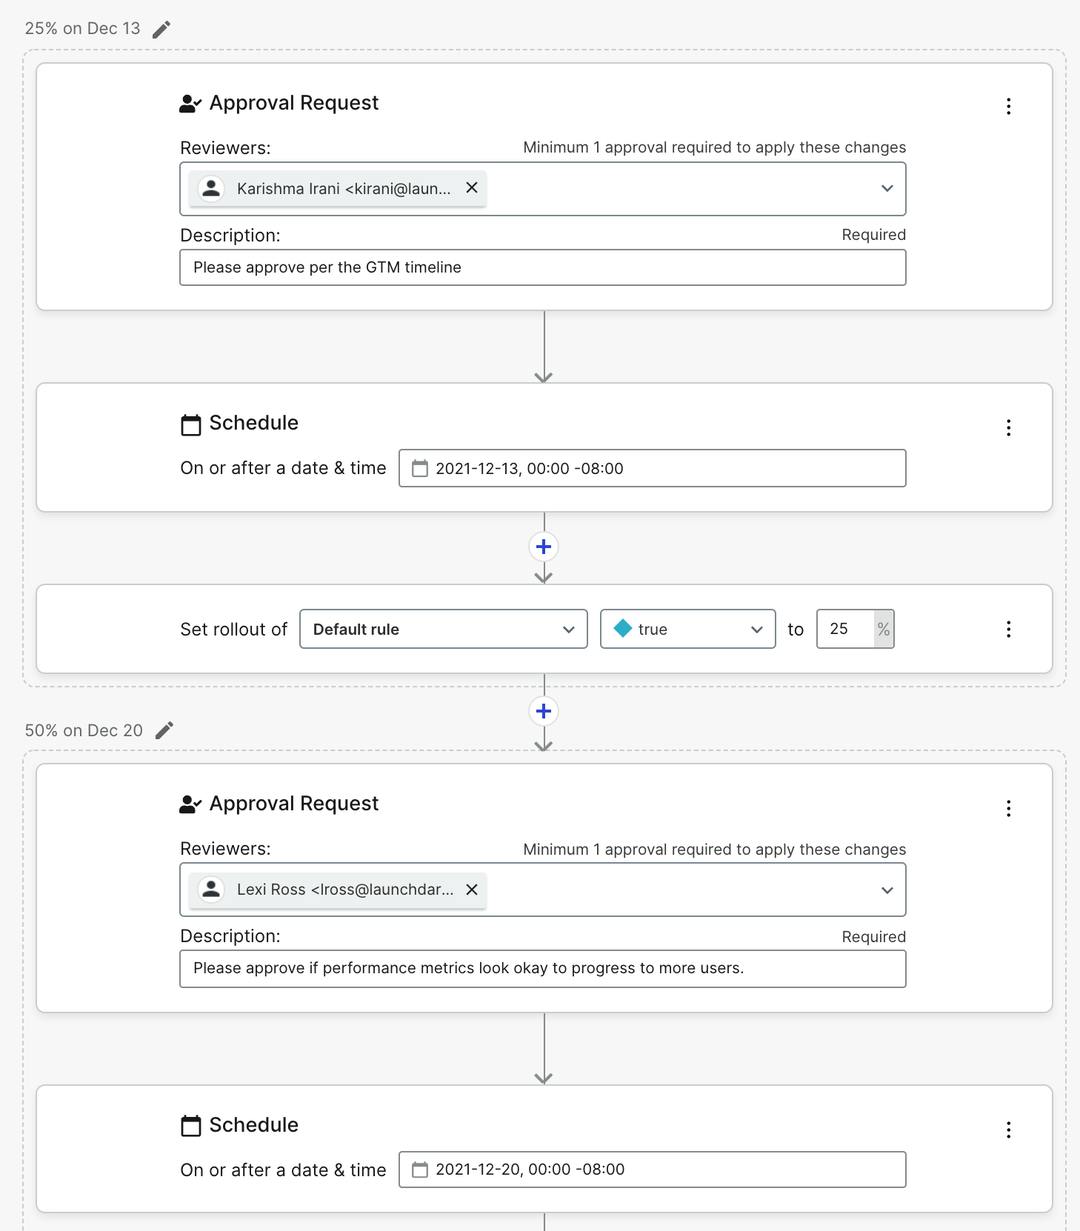Image resolution: width=1080 pixels, height=1231 pixels.
Task: Remove reviewer Lexi Ross
Action: pyautogui.click(x=472, y=889)
